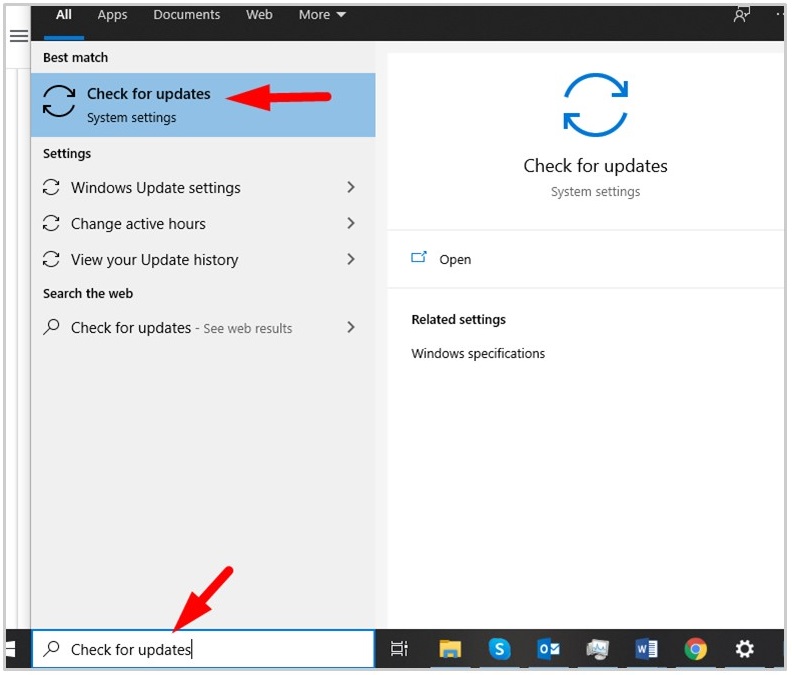This screenshot has width=792, height=675.
Task: Switch to the Apps tab
Action: coord(112,15)
